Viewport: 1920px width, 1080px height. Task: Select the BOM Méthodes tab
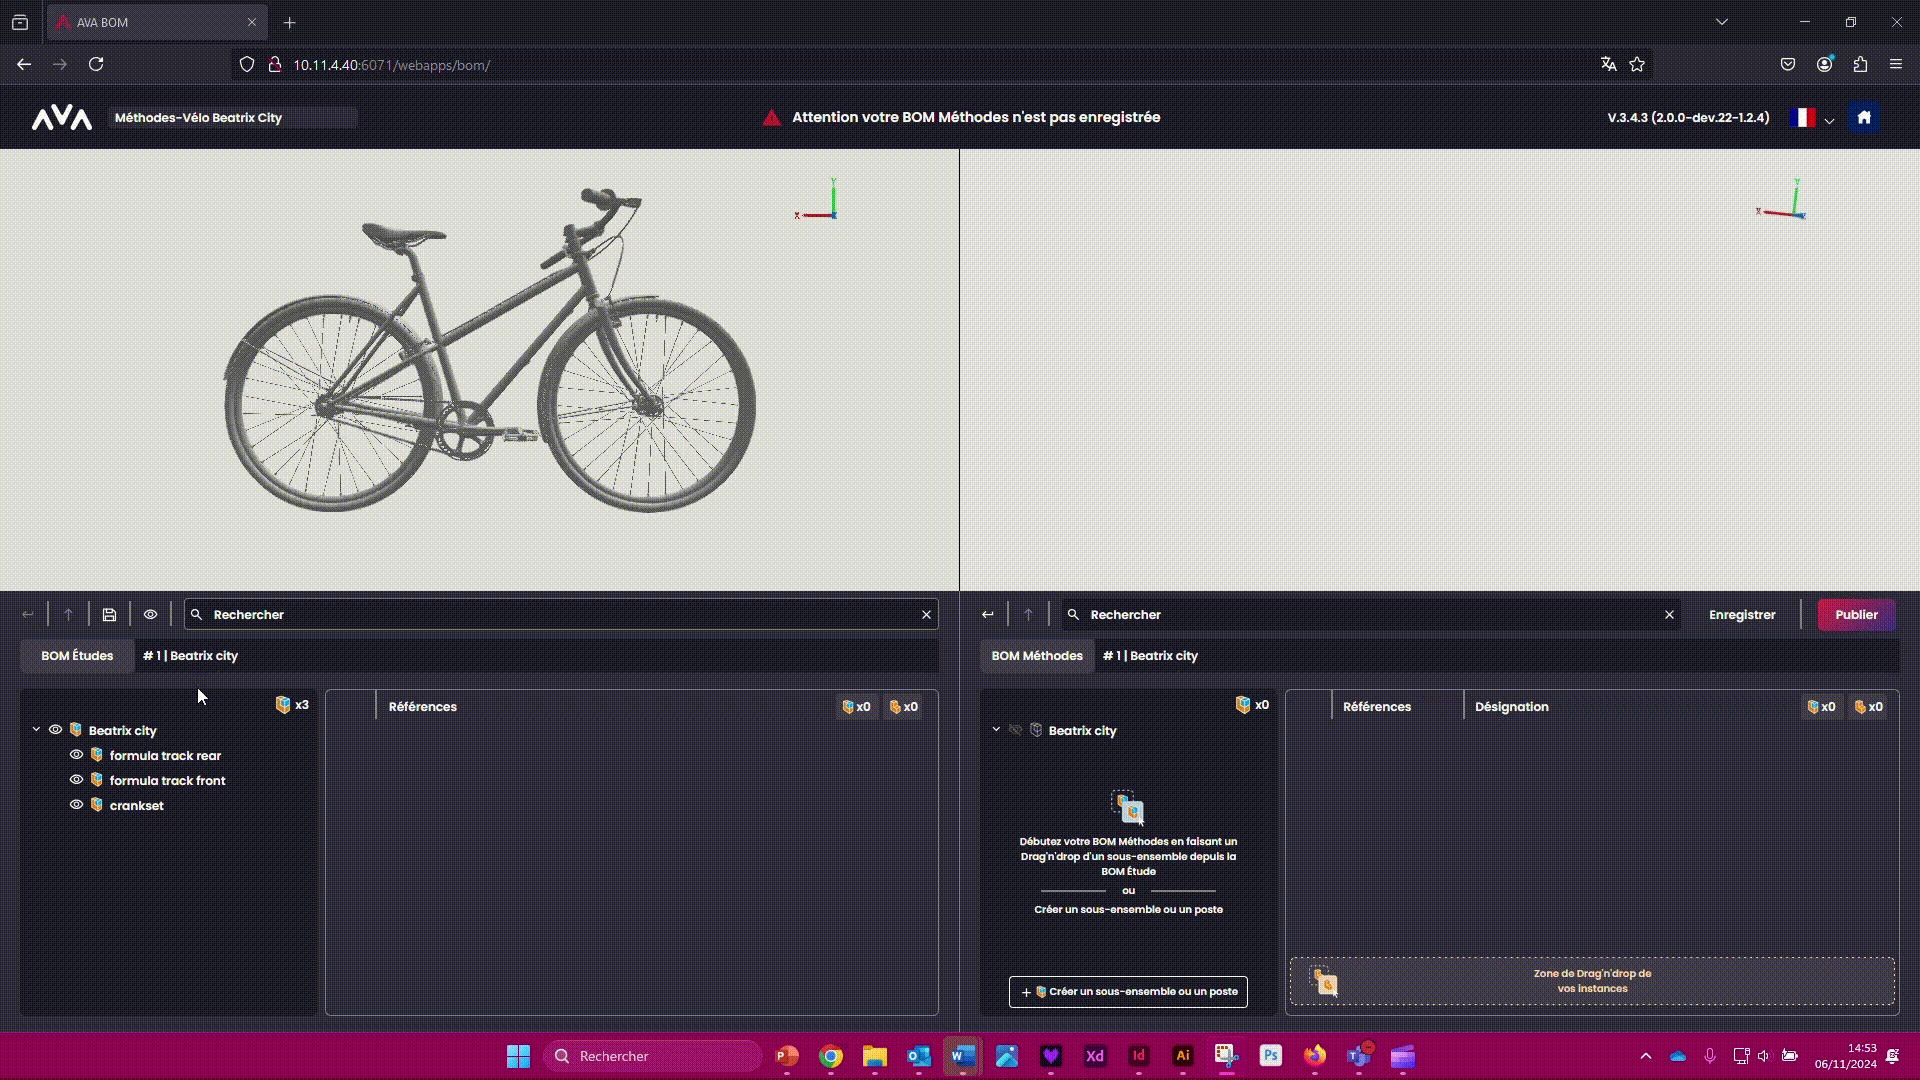click(x=1037, y=656)
